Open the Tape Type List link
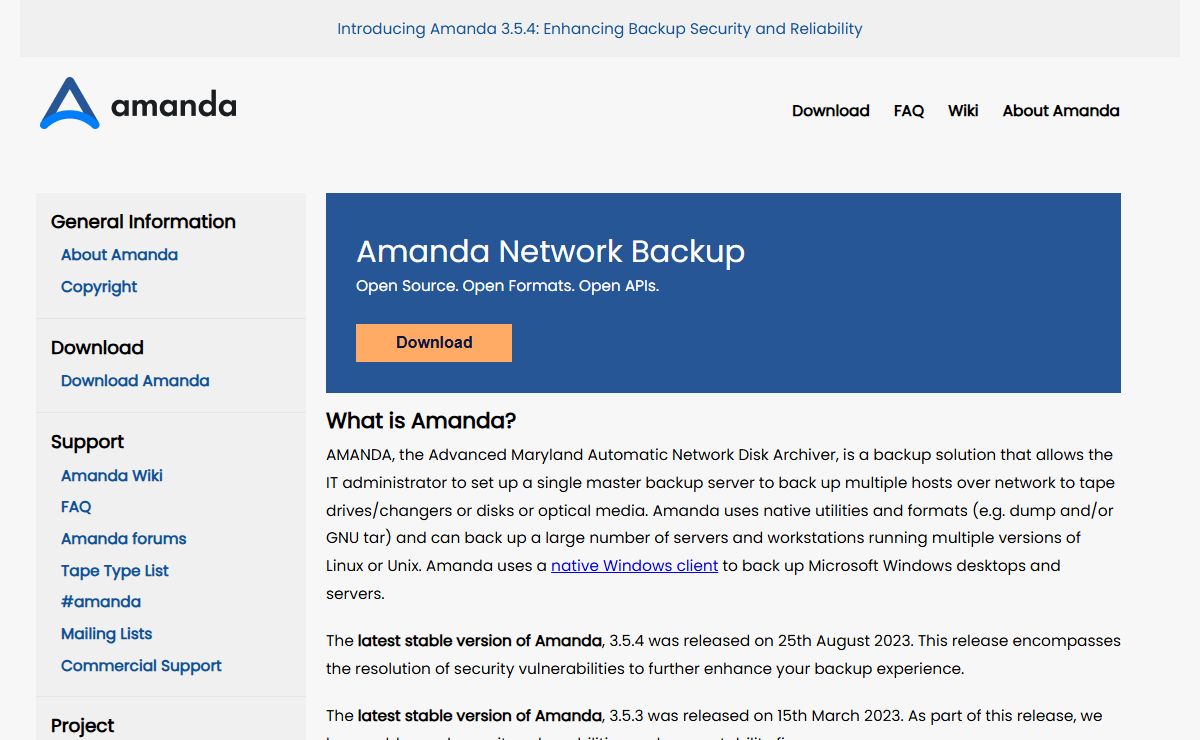1200x740 pixels. (x=114, y=571)
